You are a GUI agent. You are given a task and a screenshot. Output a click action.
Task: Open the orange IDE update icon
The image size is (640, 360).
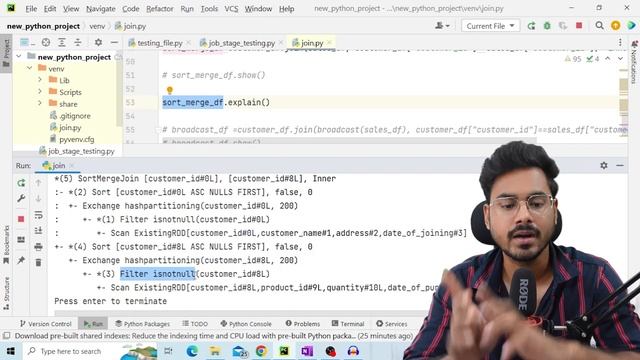point(616,26)
